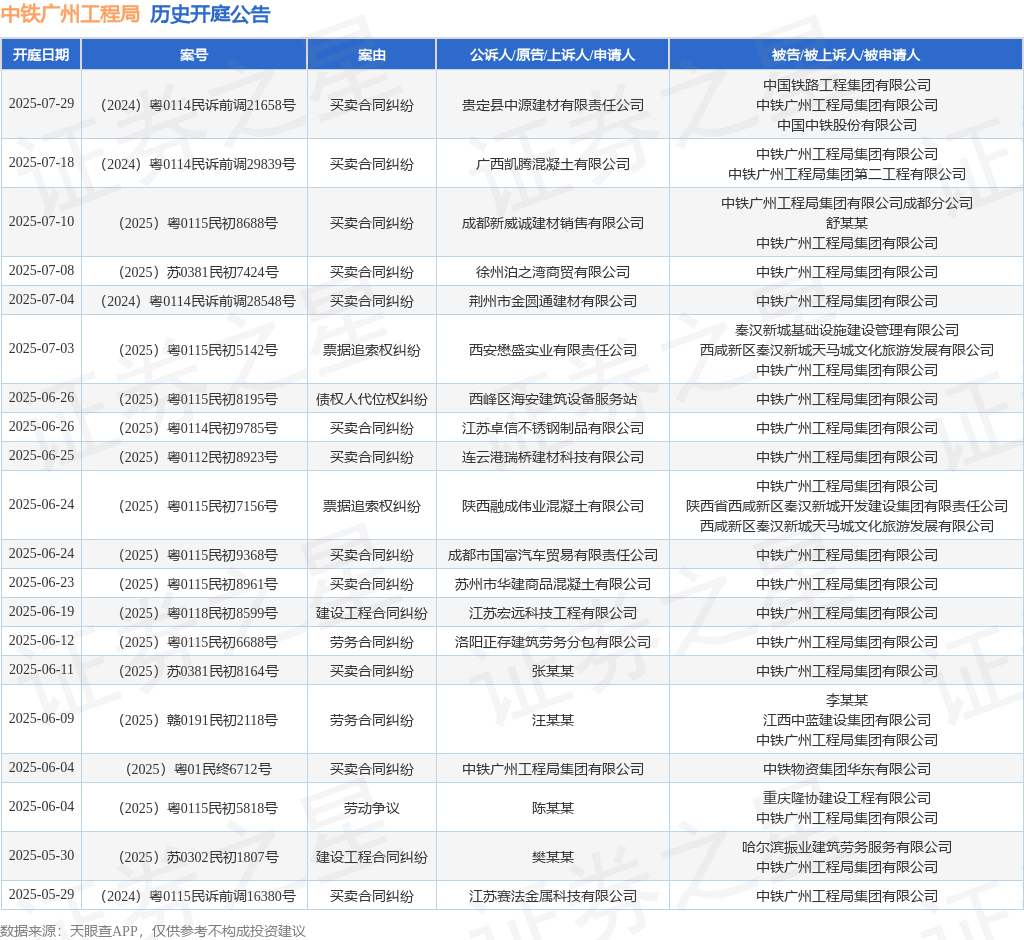
Task: Select plaintiff 广西凯腾混凝土有限公司
Action: 552,164
